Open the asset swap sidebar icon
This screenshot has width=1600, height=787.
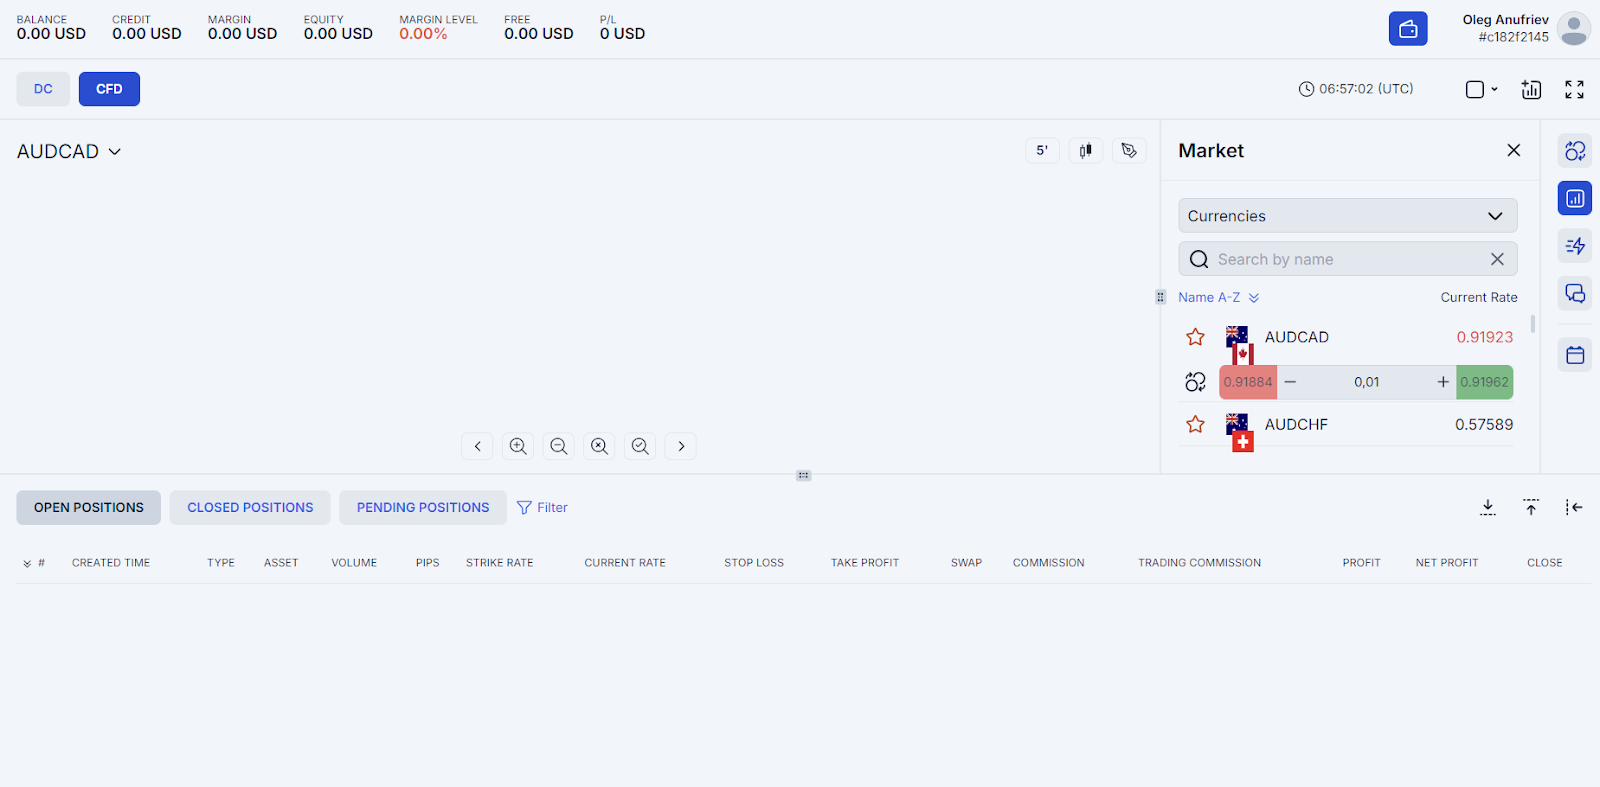[x=1575, y=151]
